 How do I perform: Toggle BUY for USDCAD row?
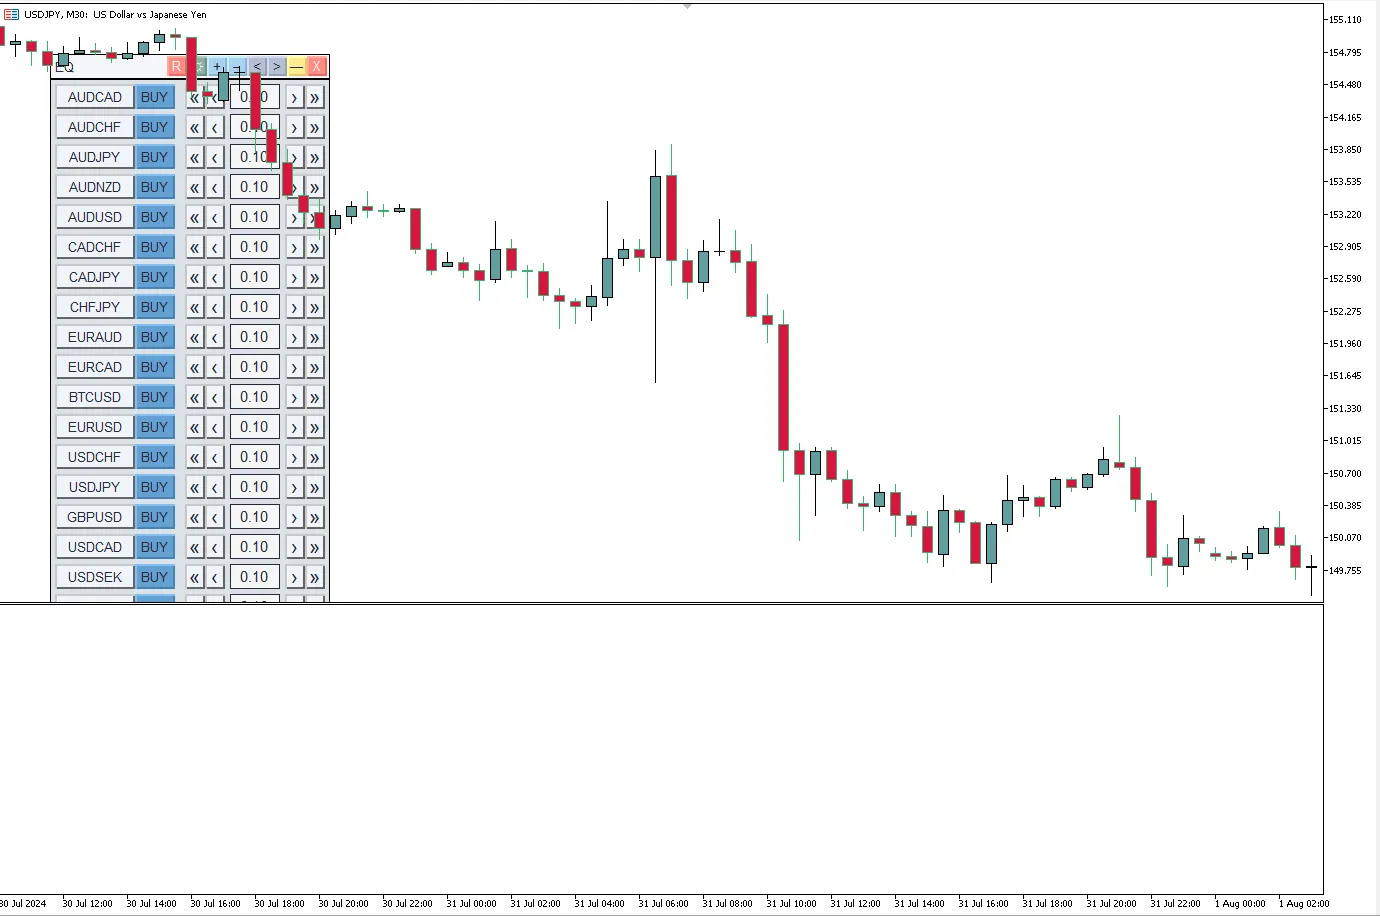point(154,547)
